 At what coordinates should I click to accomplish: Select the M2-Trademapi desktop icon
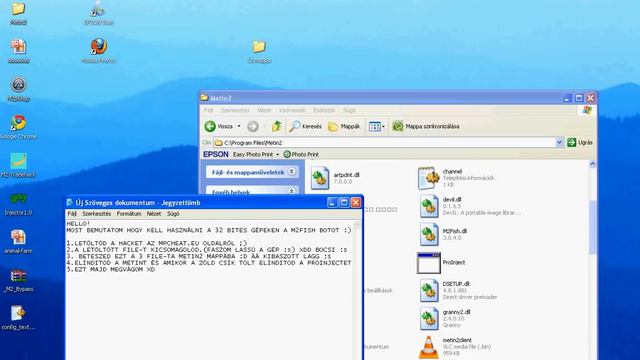(18, 165)
